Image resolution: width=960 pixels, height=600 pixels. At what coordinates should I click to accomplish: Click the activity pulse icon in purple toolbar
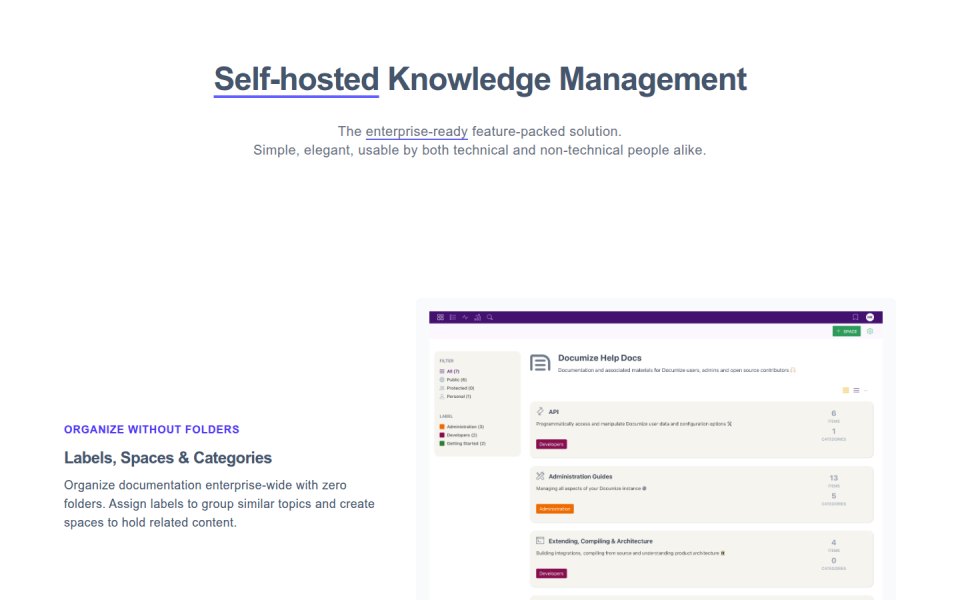click(x=465, y=317)
